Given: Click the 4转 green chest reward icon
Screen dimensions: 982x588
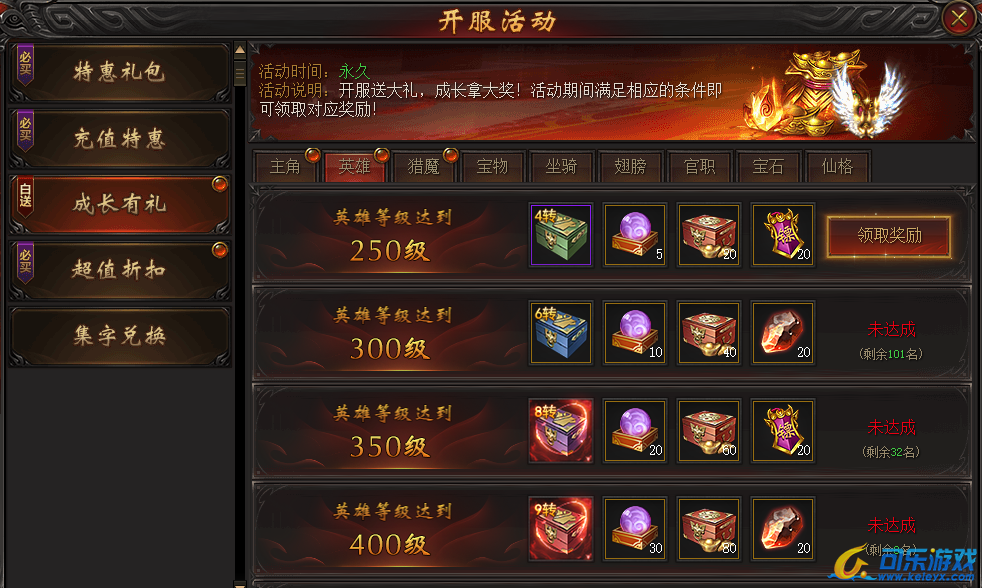Looking at the screenshot, I should [561, 235].
